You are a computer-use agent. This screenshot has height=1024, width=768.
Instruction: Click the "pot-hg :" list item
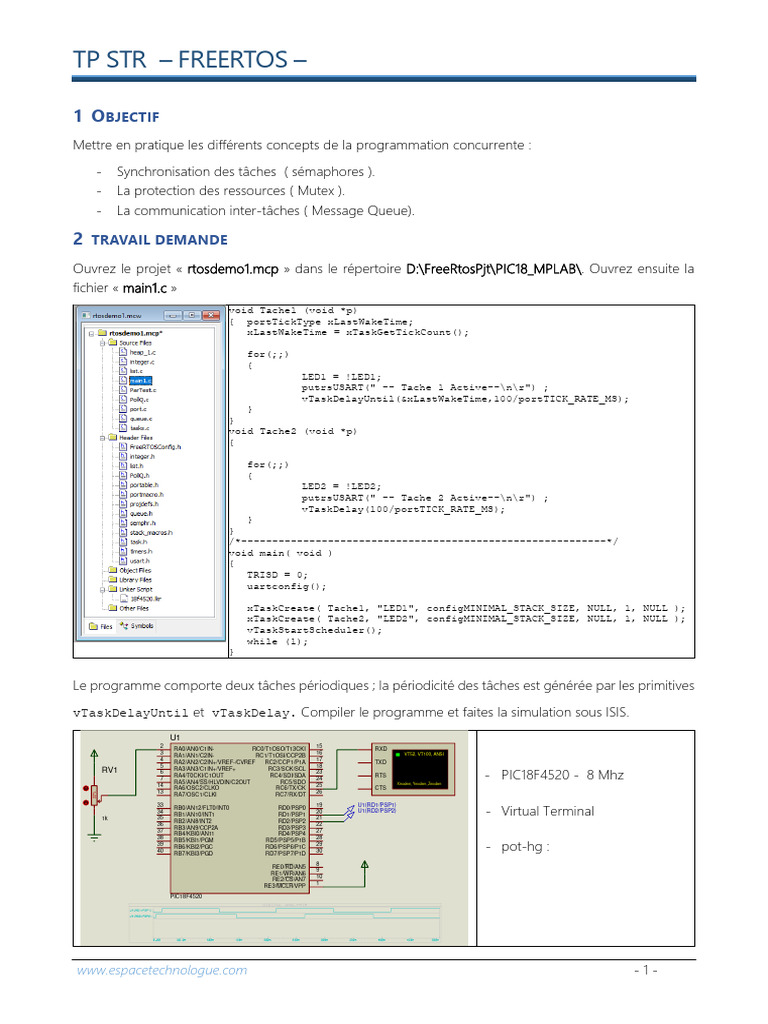coord(525,847)
